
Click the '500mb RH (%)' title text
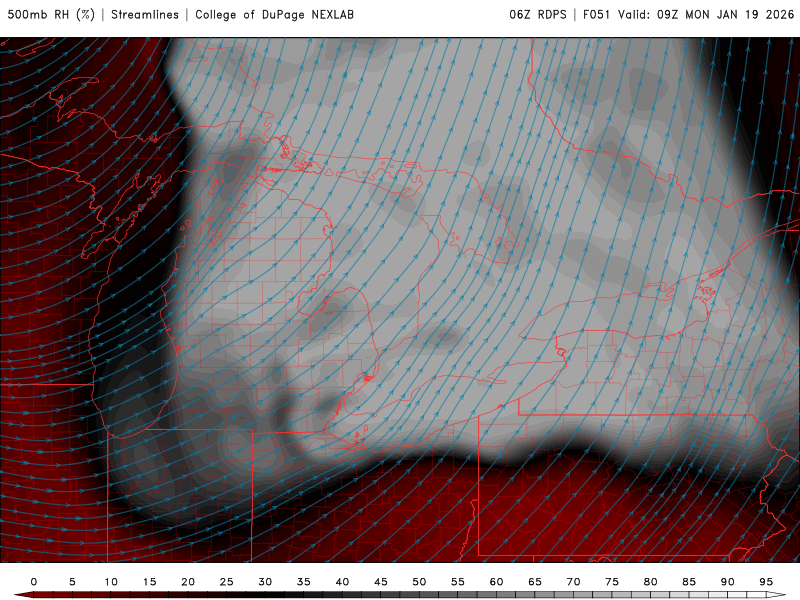coord(51,15)
